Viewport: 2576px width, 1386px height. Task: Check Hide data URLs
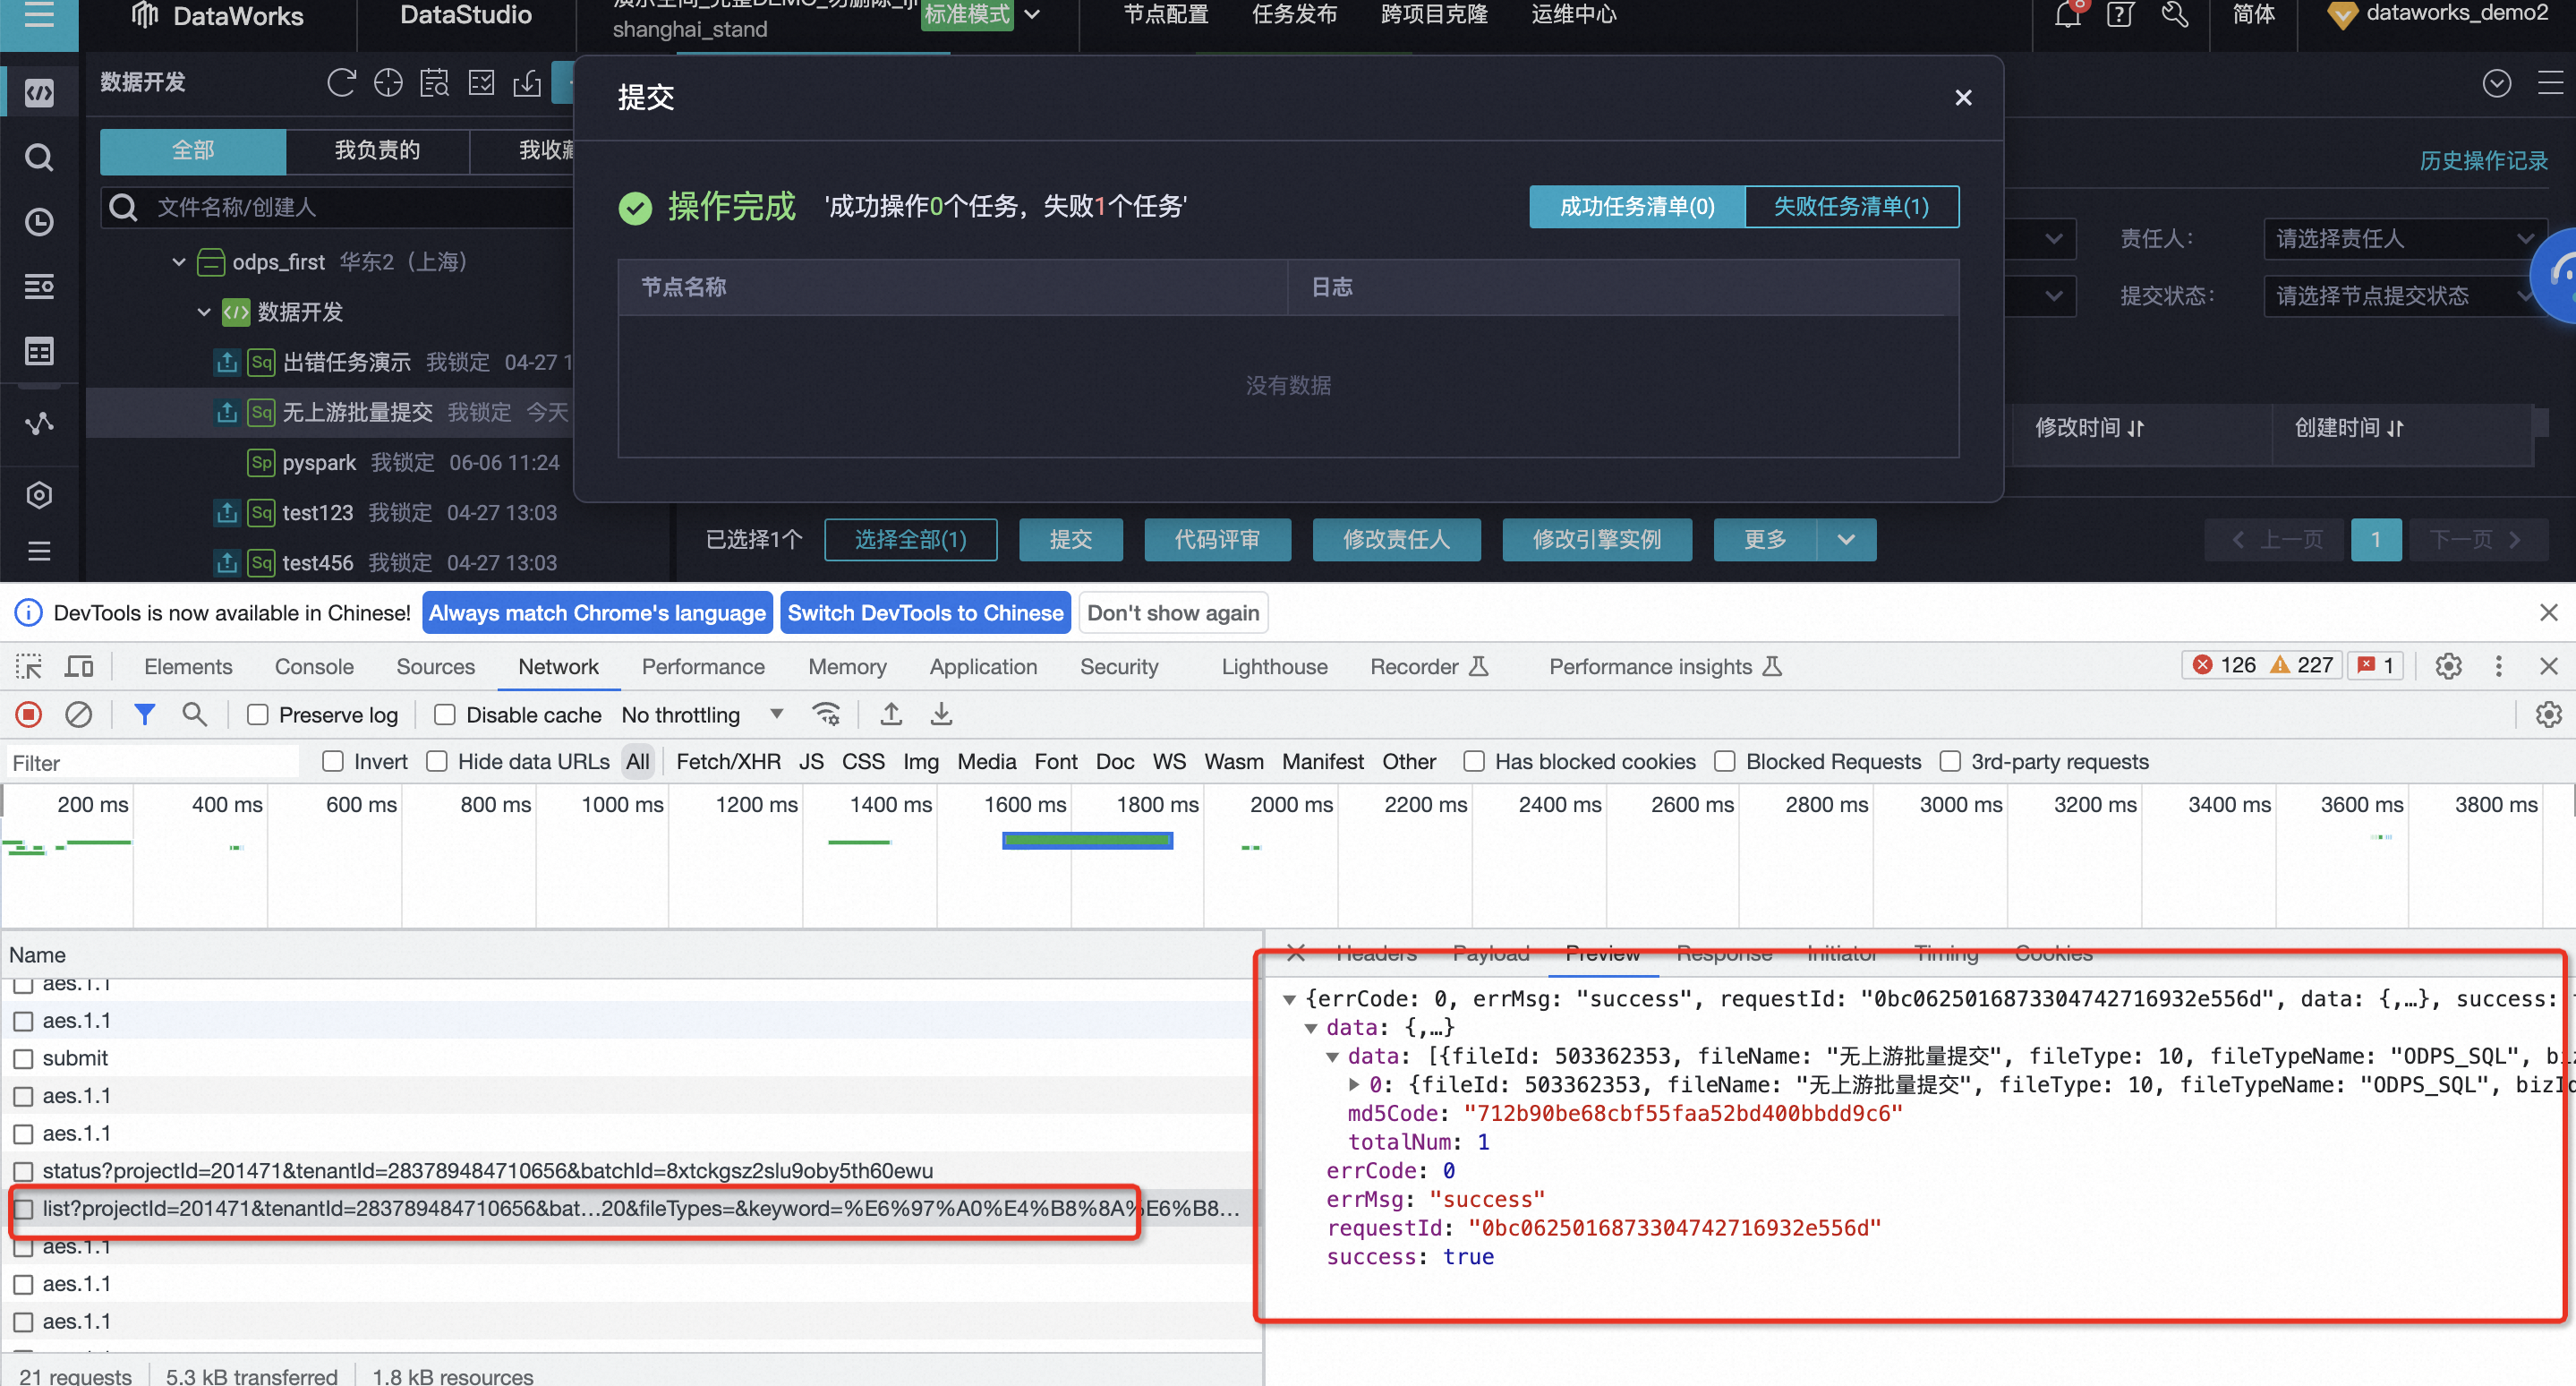(437, 762)
